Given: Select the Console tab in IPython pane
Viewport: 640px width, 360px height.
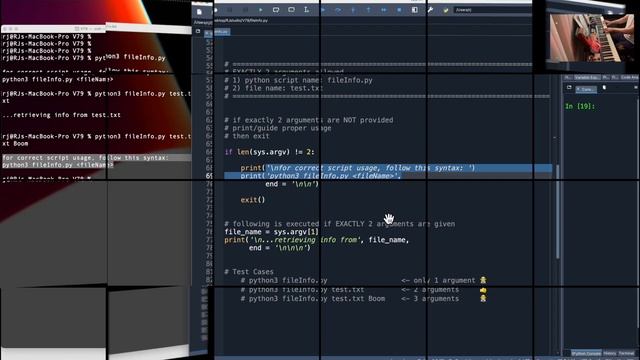Looking at the screenshot, I should pyautogui.click(x=586, y=89).
